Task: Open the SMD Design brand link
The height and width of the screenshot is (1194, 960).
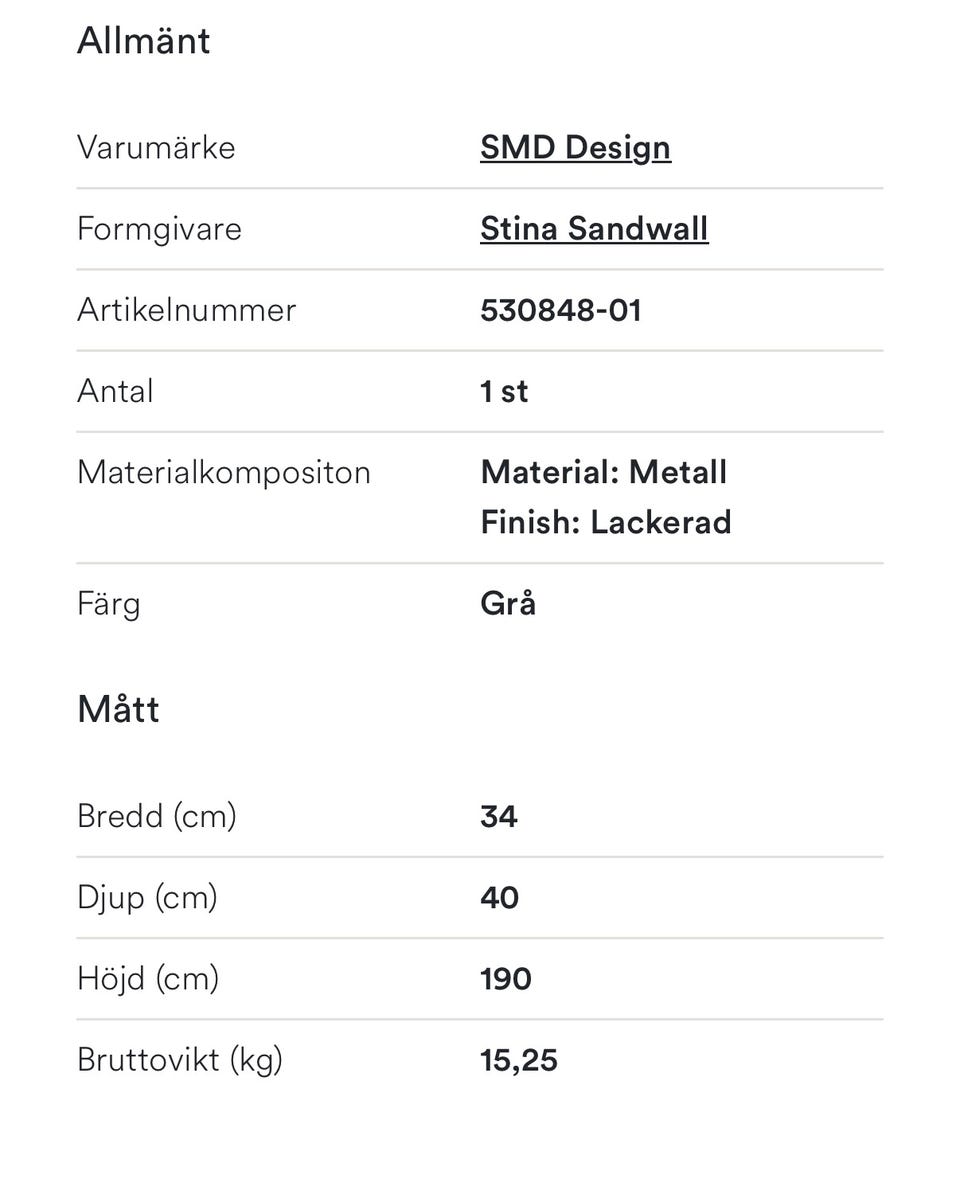Action: tap(576, 148)
